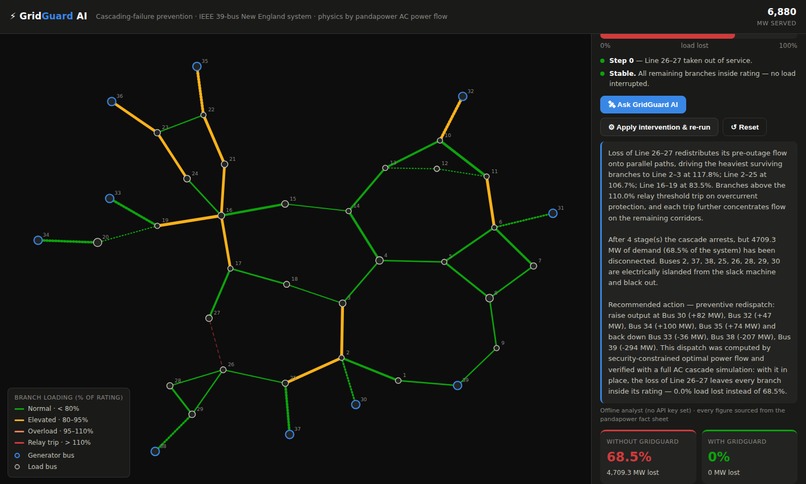Select load bus 14 node
Viewport: 806px width, 484px height.
(349, 211)
